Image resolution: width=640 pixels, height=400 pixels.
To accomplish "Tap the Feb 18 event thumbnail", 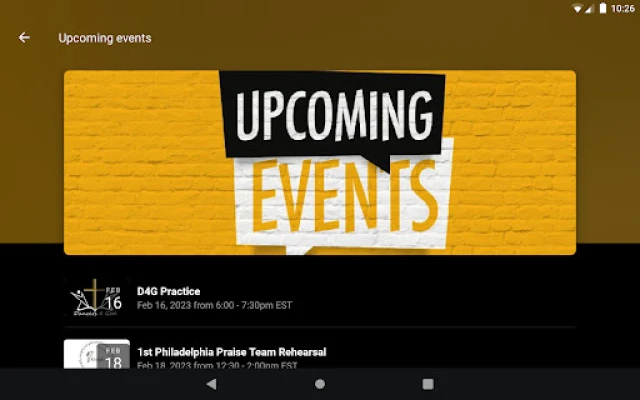I will point(97,354).
